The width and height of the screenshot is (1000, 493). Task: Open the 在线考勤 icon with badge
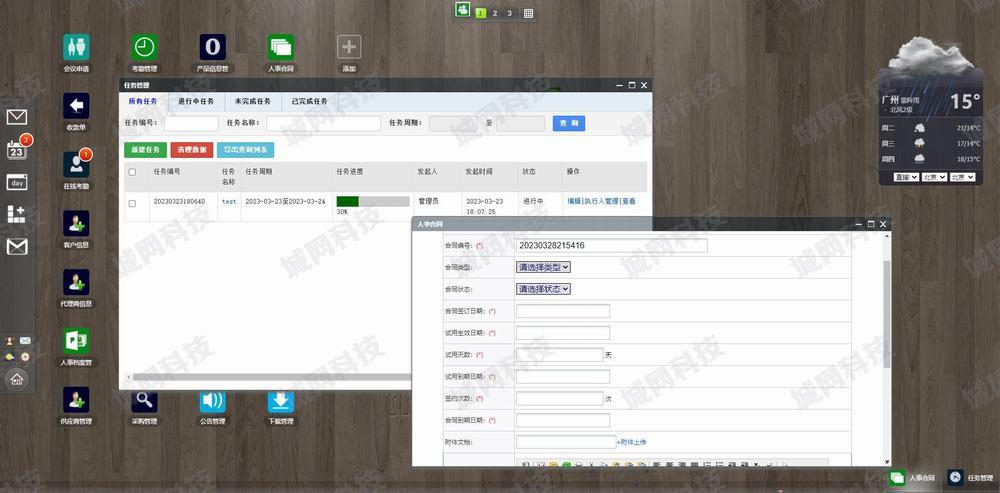(76, 165)
